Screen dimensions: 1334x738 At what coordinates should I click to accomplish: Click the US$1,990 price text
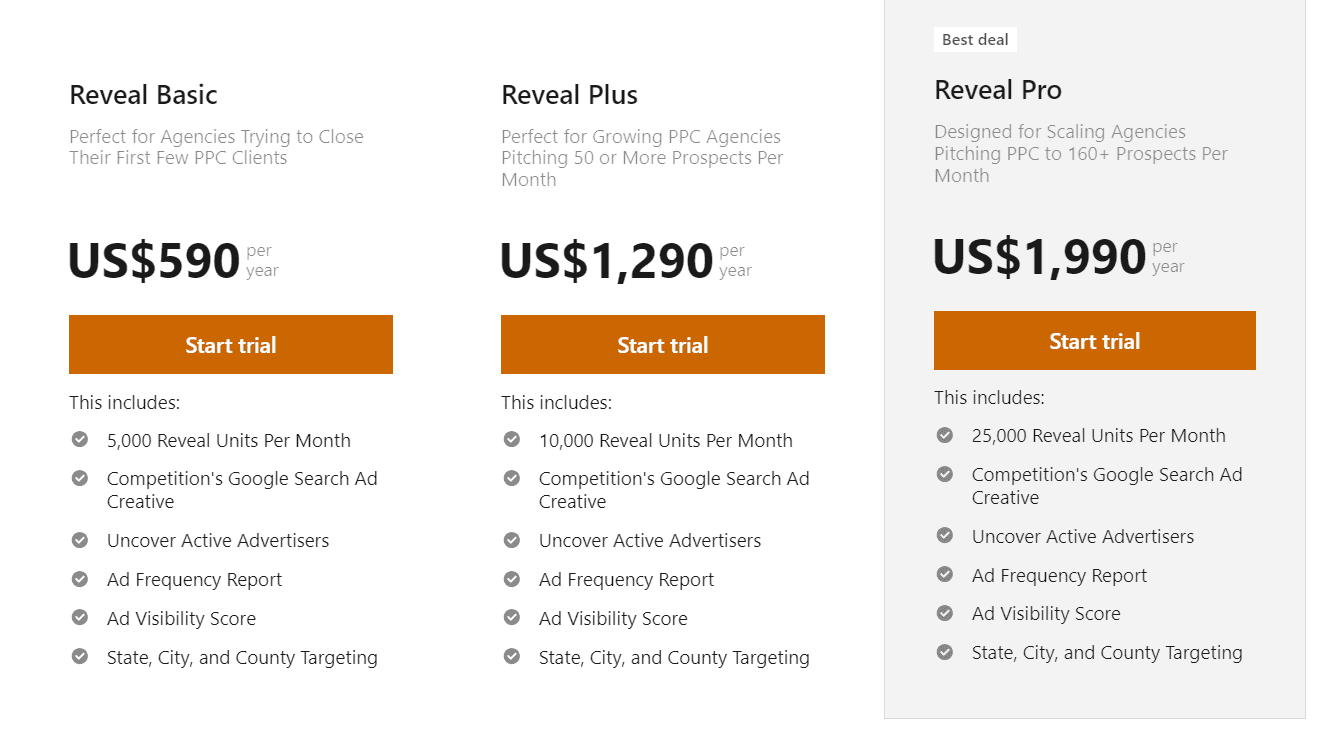[x=1039, y=256]
